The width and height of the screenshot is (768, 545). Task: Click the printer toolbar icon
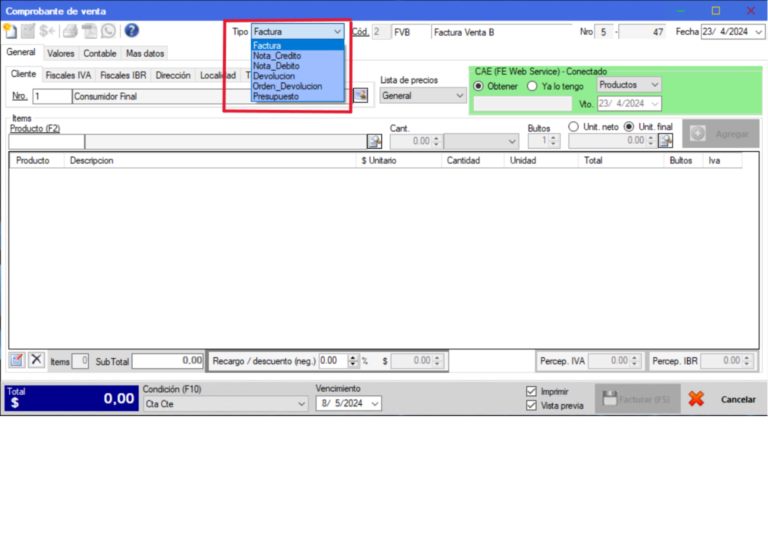[70, 31]
